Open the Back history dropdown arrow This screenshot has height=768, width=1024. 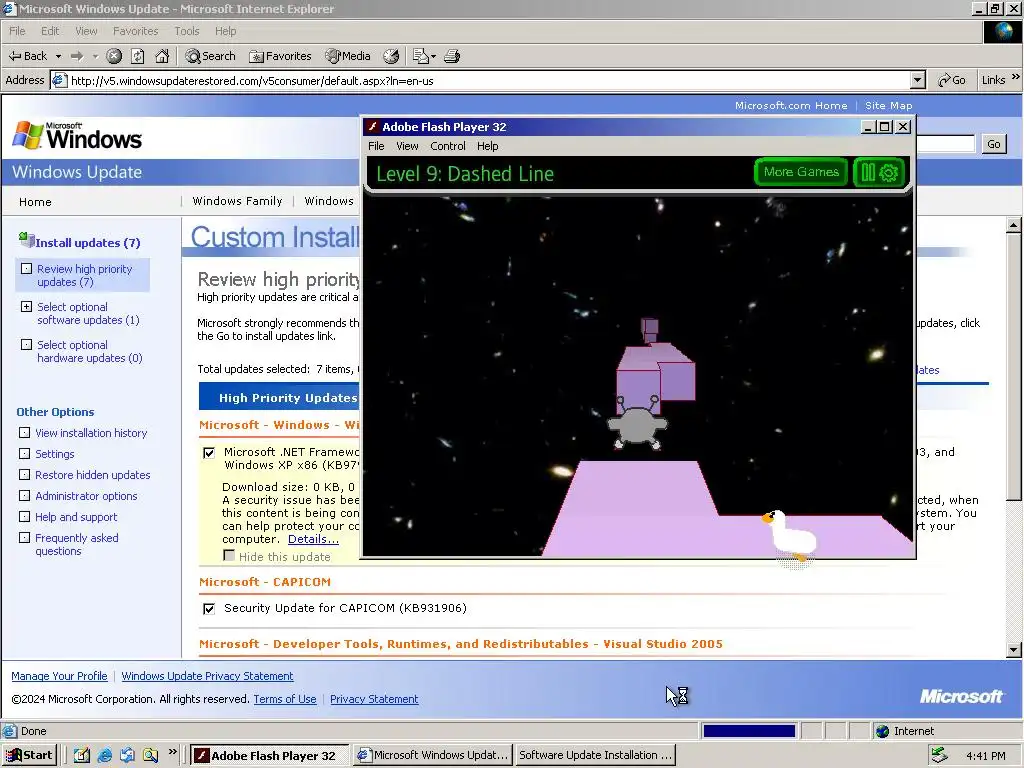point(58,56)
